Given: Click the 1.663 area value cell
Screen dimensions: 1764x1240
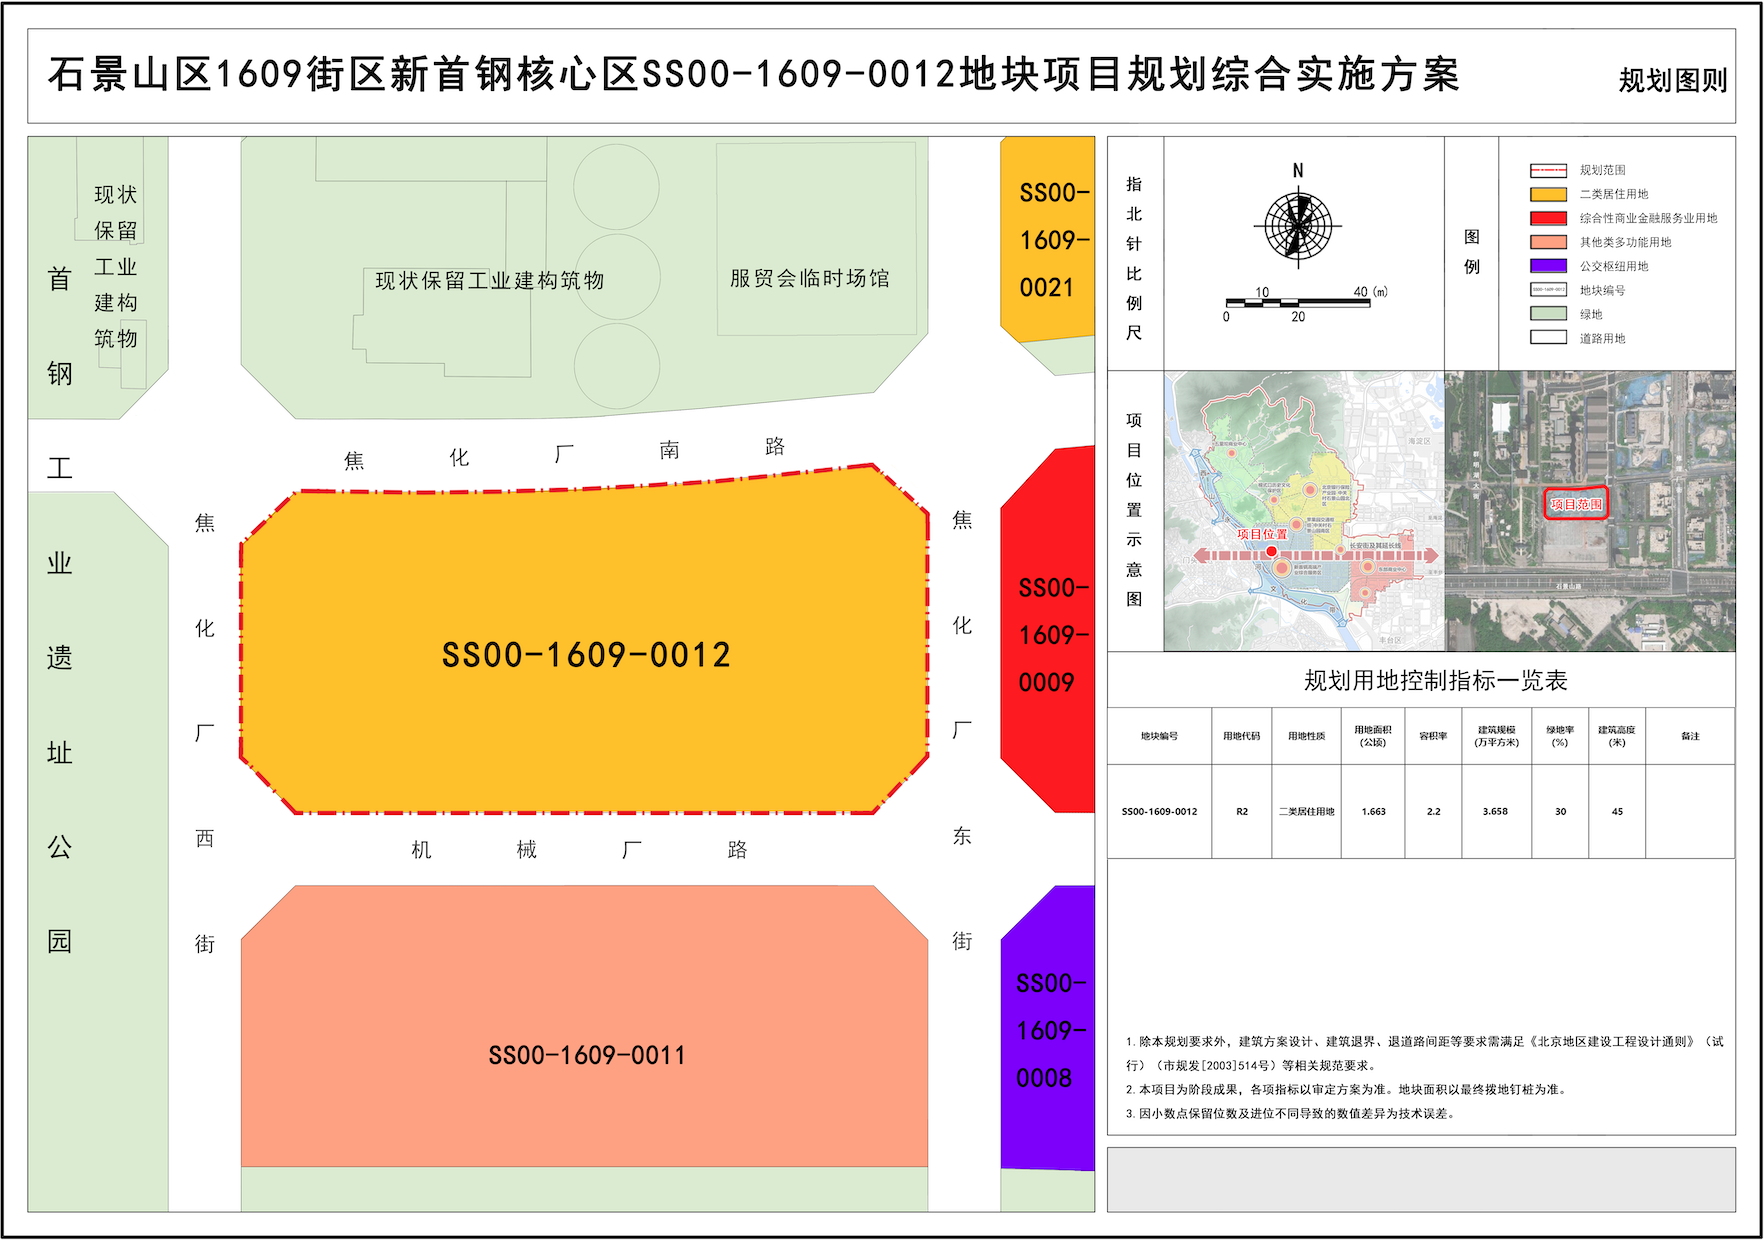Looking at the screenshot, I should (x=1374, y=812).
